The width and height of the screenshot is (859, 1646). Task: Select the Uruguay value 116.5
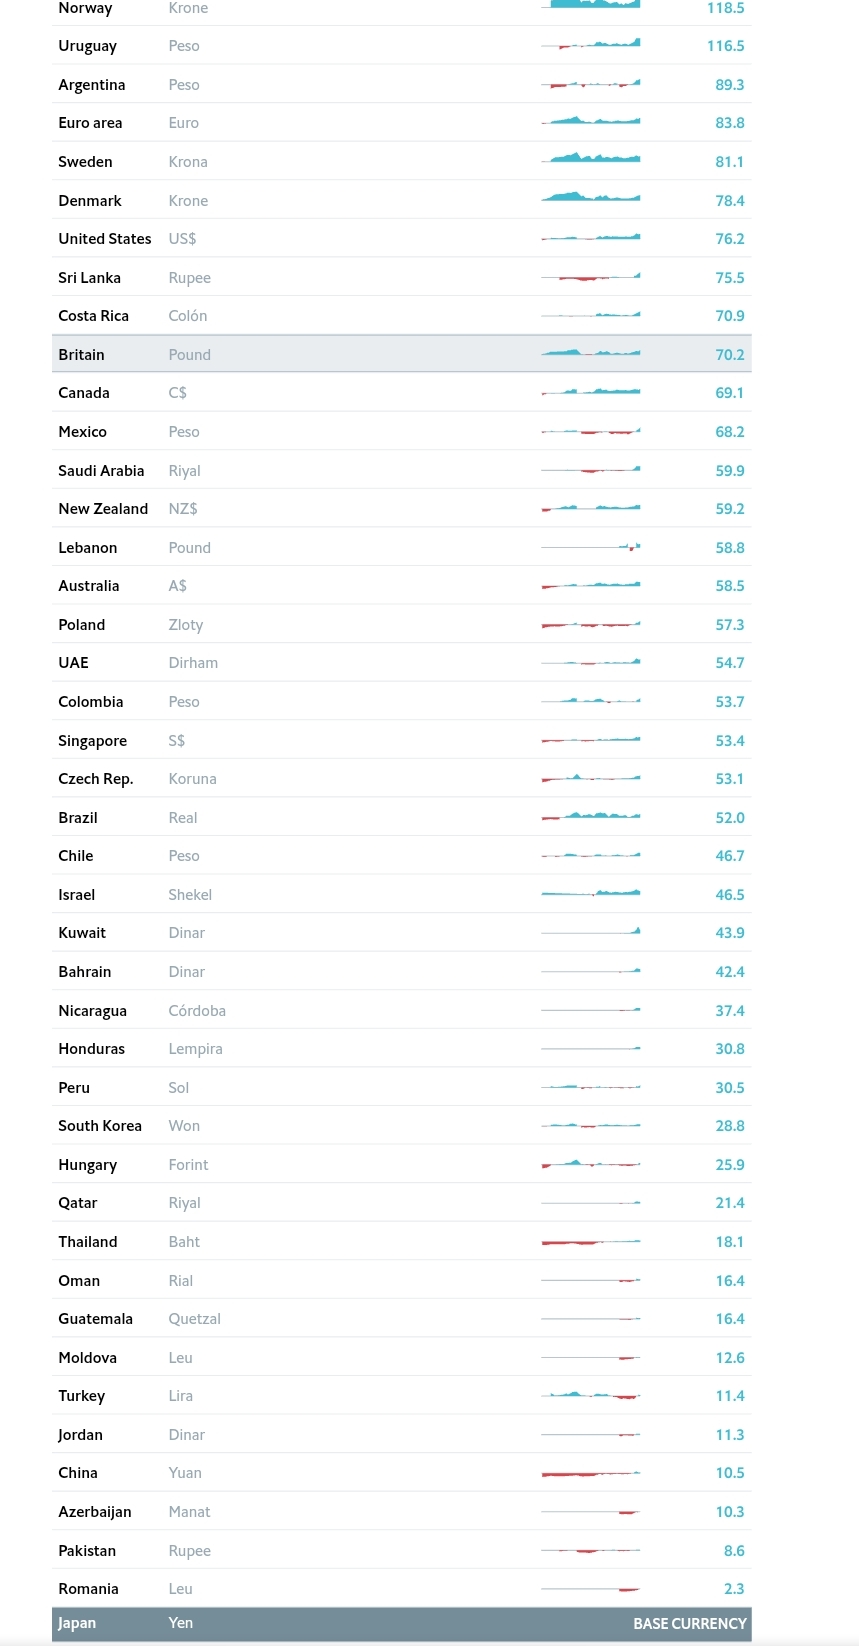click(x=725, y=46)
